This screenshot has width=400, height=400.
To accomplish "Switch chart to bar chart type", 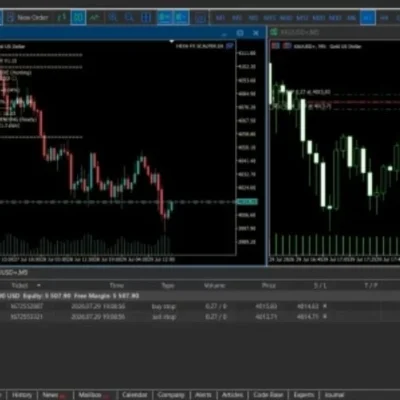I will point(62,17).
